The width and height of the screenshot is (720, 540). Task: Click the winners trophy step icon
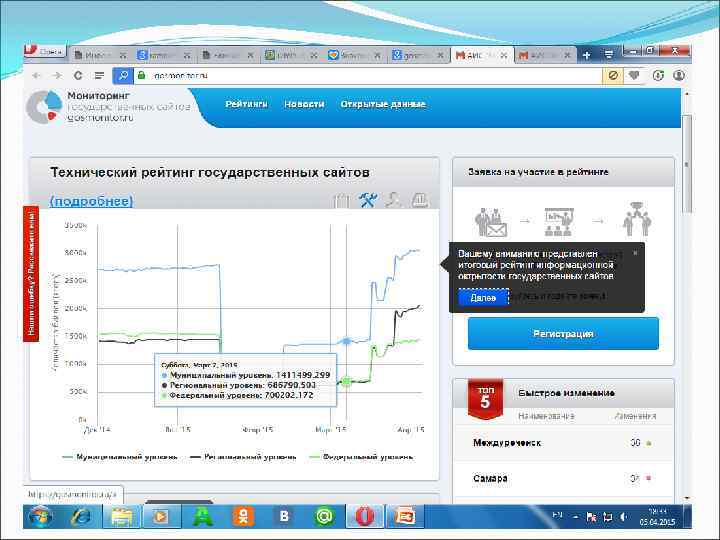(x=637, y=219)
